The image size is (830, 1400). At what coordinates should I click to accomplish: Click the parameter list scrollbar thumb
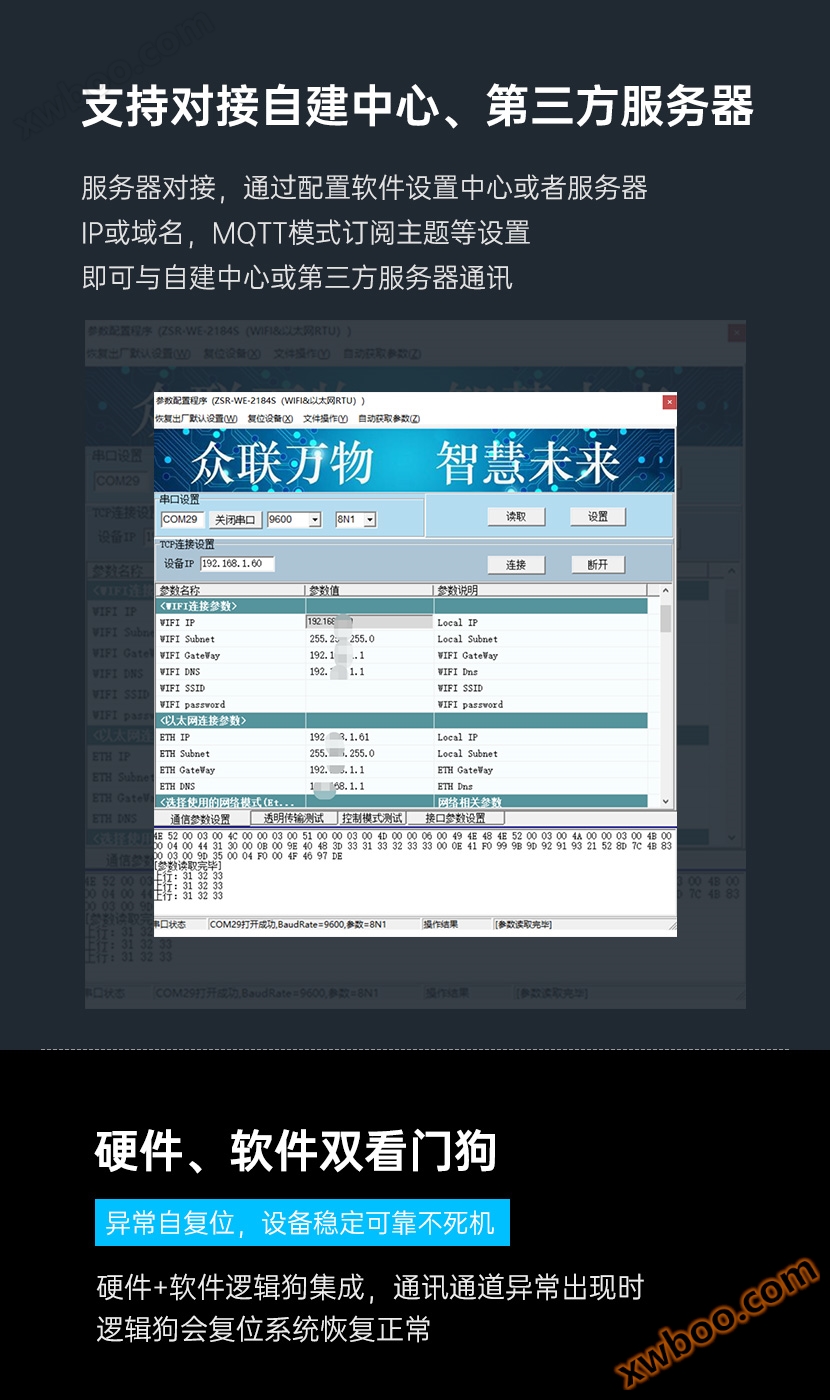pyautogui.click(x=665, y=617)
